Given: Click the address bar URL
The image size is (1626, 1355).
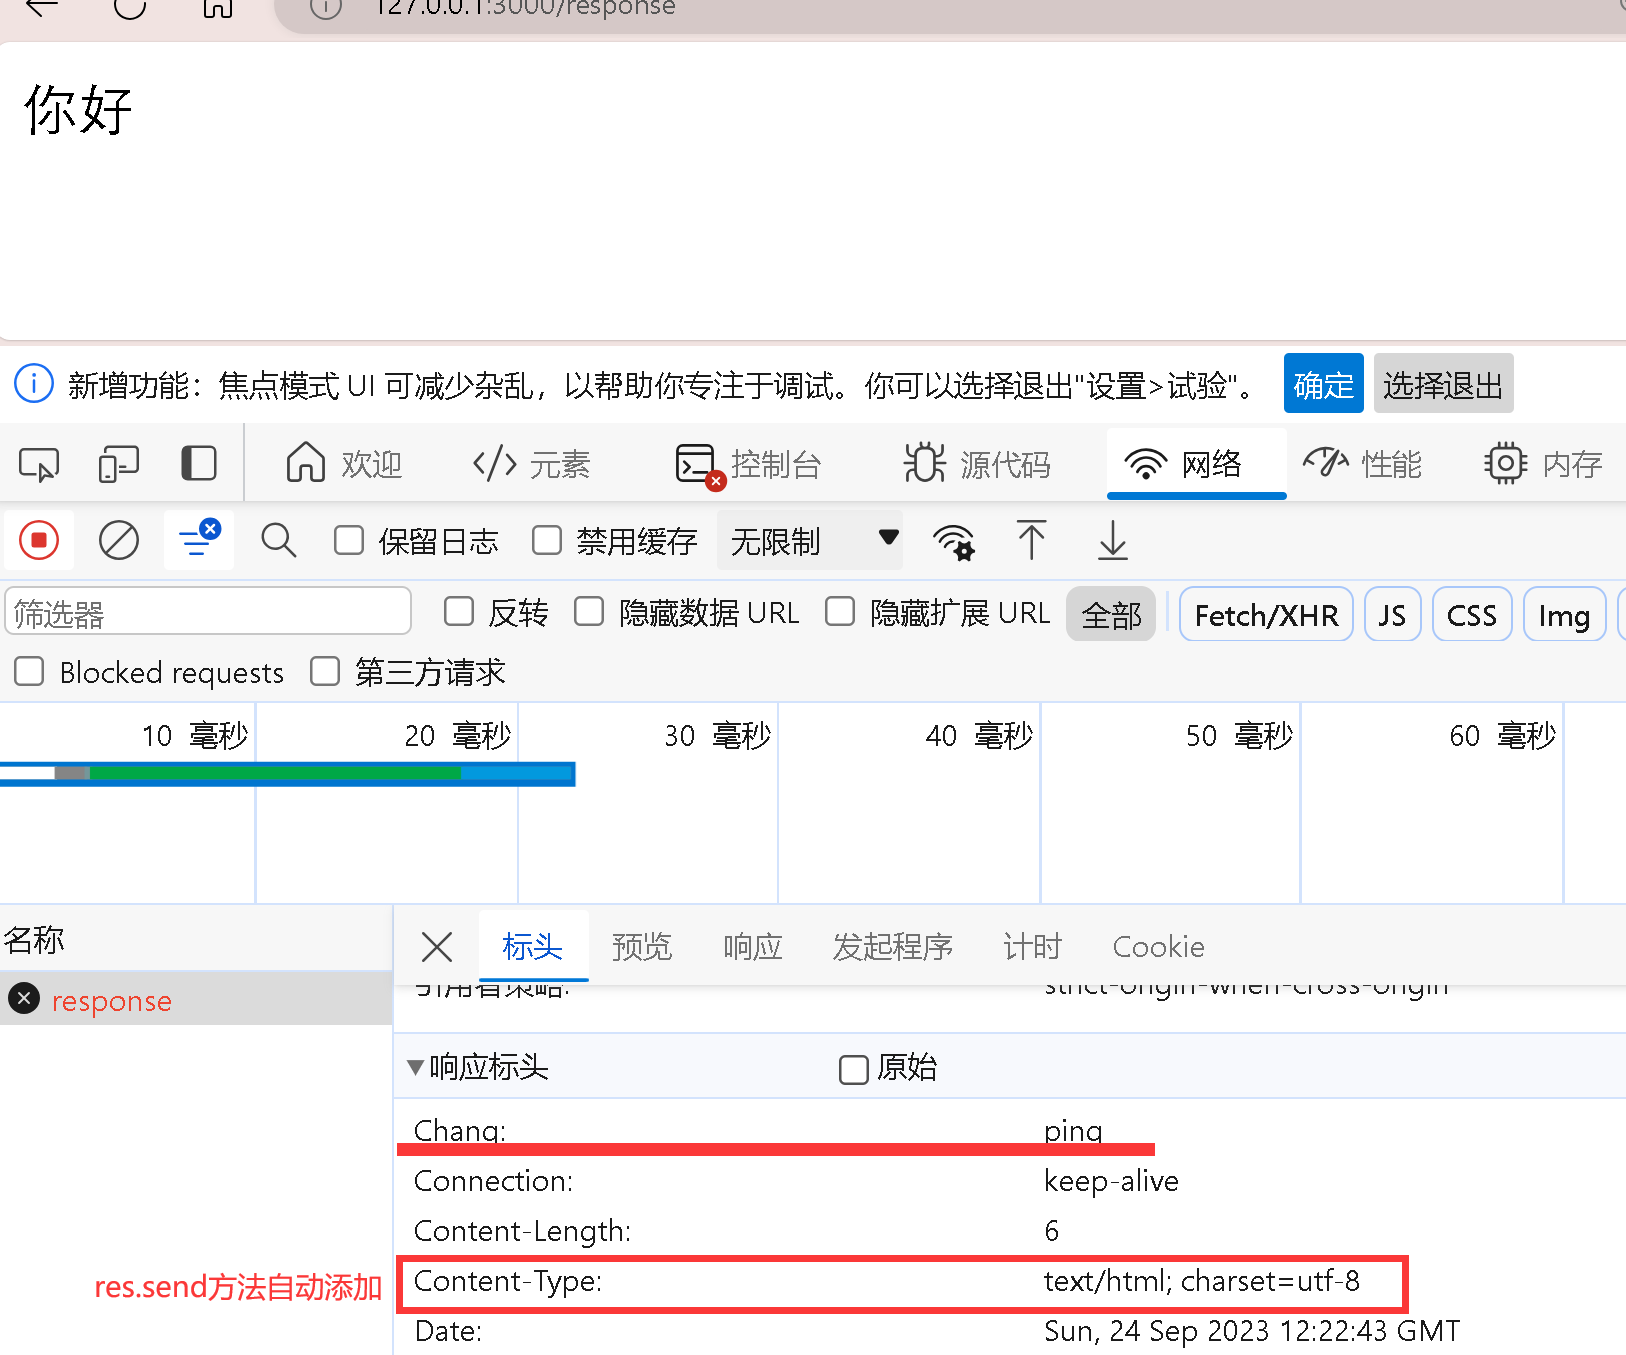Looking at the screenshot, I should point(526,8).
